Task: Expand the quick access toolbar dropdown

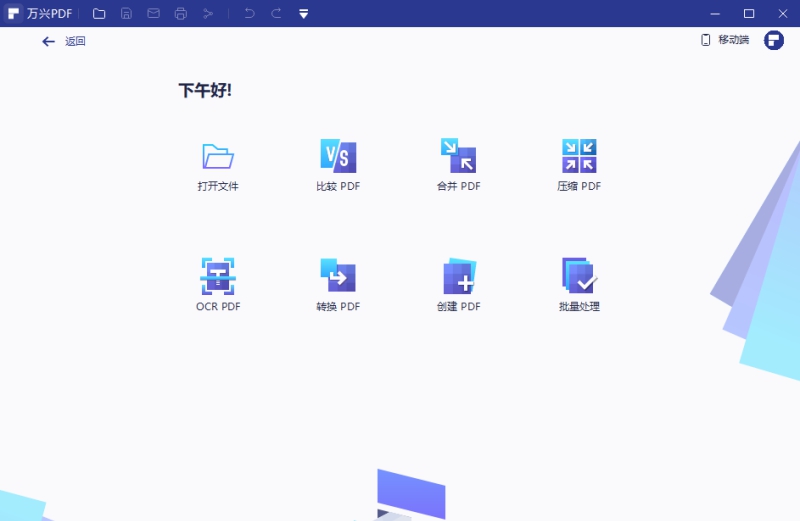Action: [x=304, y=14]
